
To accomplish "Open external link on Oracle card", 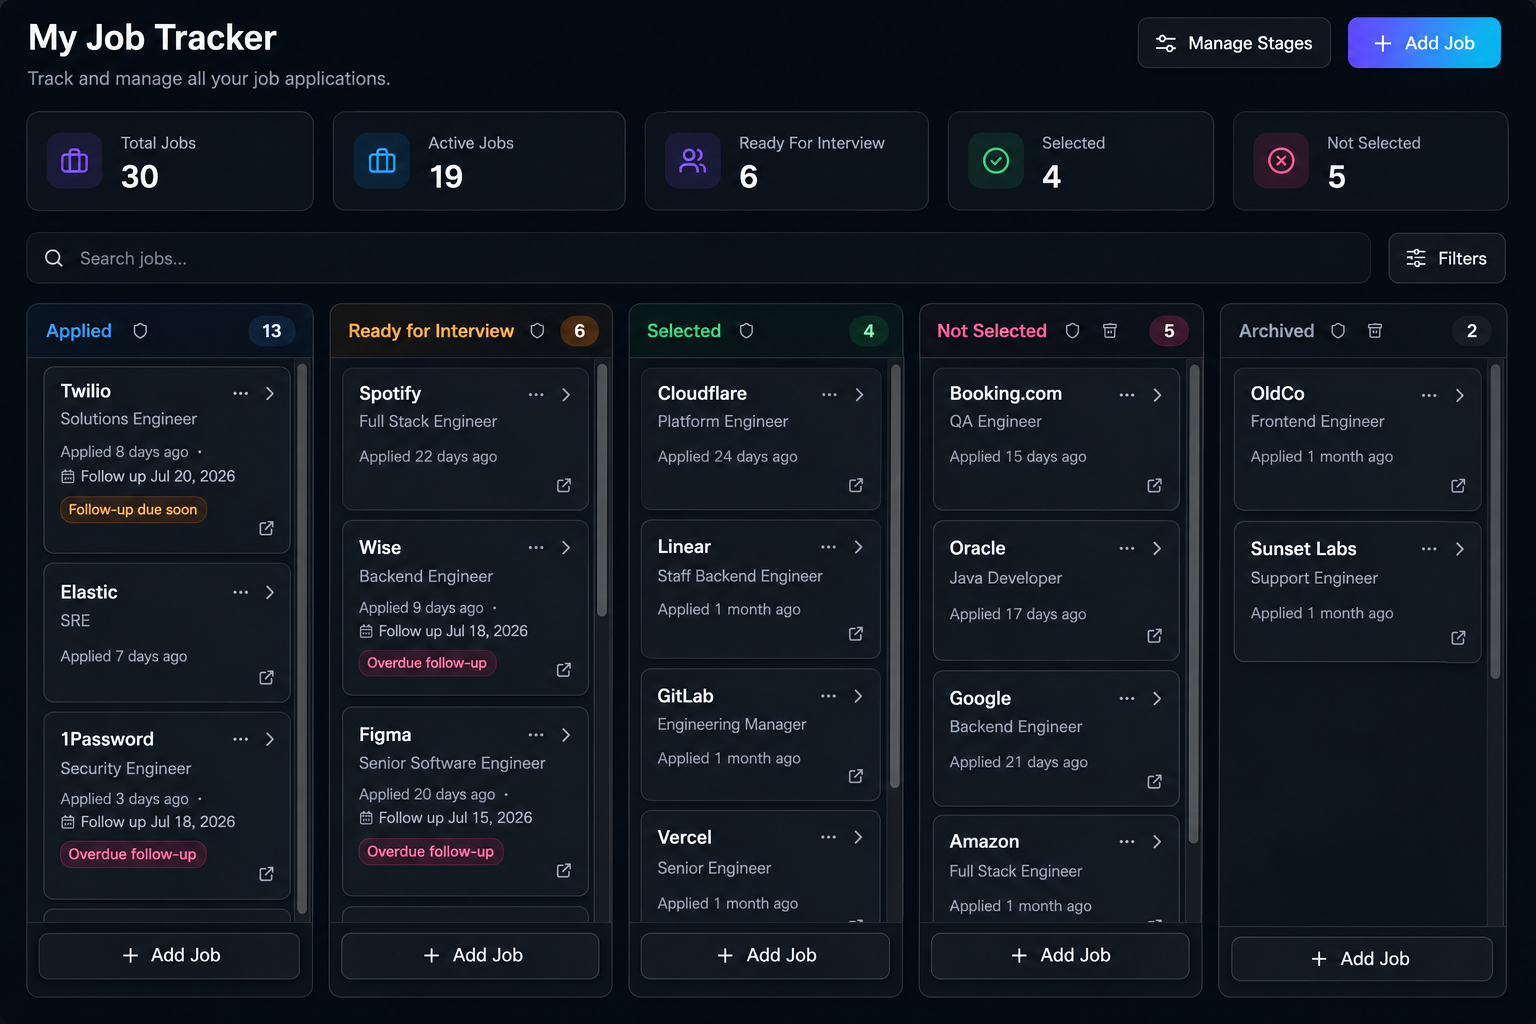I will coord(1154,636).
